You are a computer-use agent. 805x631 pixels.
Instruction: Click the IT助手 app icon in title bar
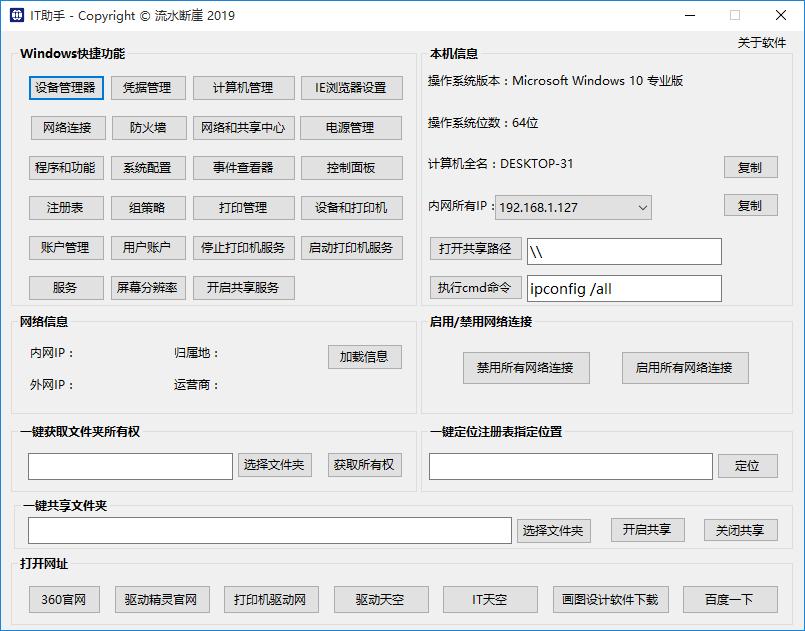pyautogui.click(x=16, y=15)
